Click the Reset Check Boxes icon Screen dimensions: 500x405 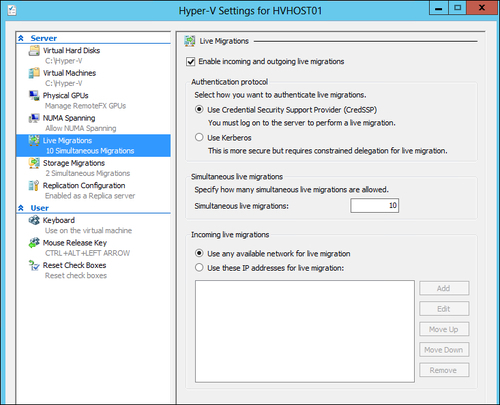[34, 265]
